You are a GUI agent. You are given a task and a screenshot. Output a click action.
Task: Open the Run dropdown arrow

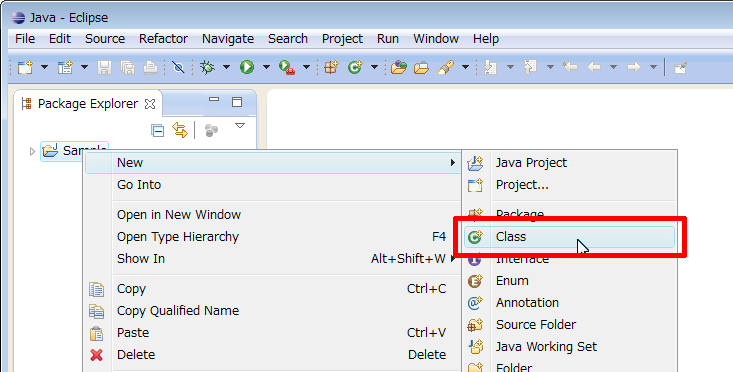click(x=266, y=67)
